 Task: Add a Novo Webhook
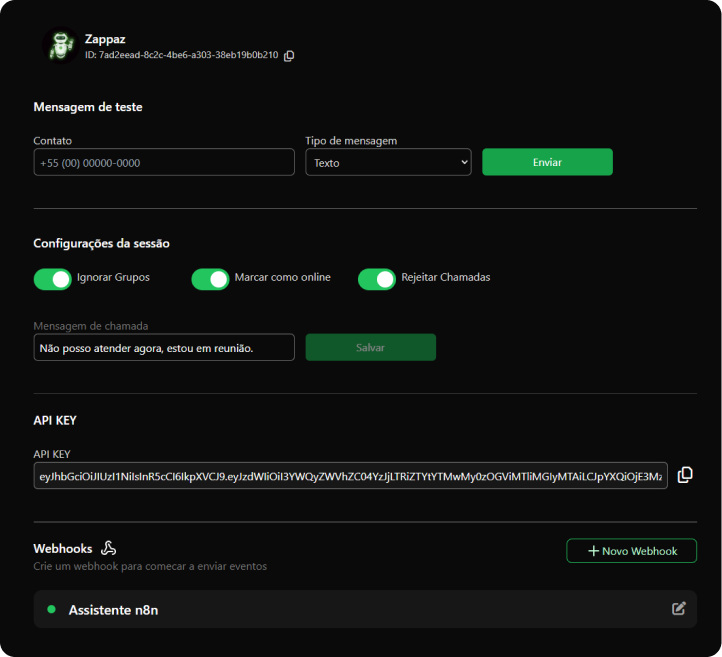[631, 551]
